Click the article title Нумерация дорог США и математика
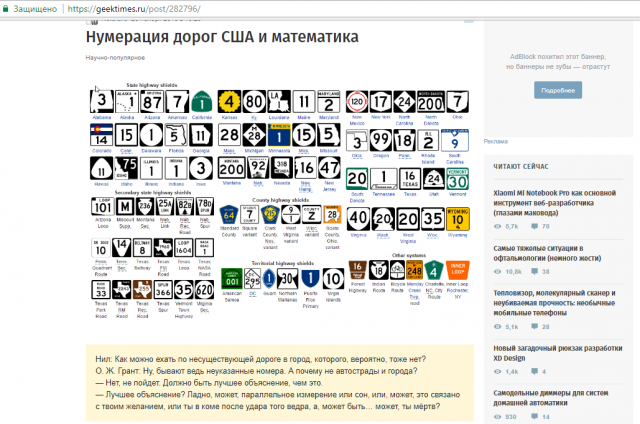 (222, 37)
